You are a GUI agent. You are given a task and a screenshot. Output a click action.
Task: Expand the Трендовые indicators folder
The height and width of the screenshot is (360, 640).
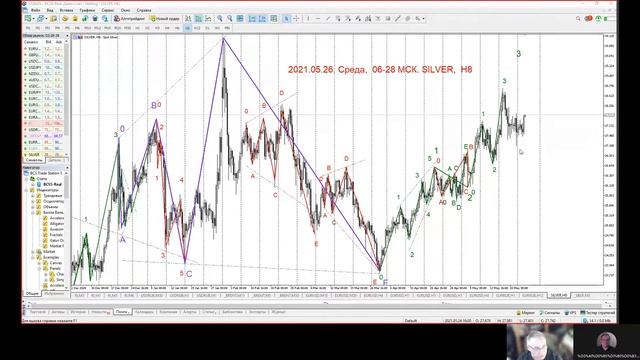coord(33,196)
